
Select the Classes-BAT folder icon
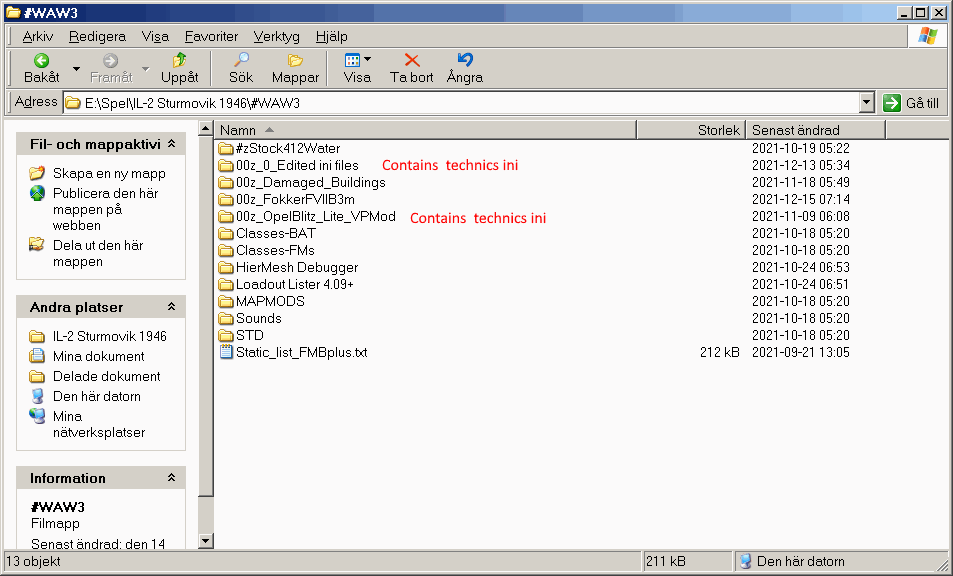pos(226,233)
